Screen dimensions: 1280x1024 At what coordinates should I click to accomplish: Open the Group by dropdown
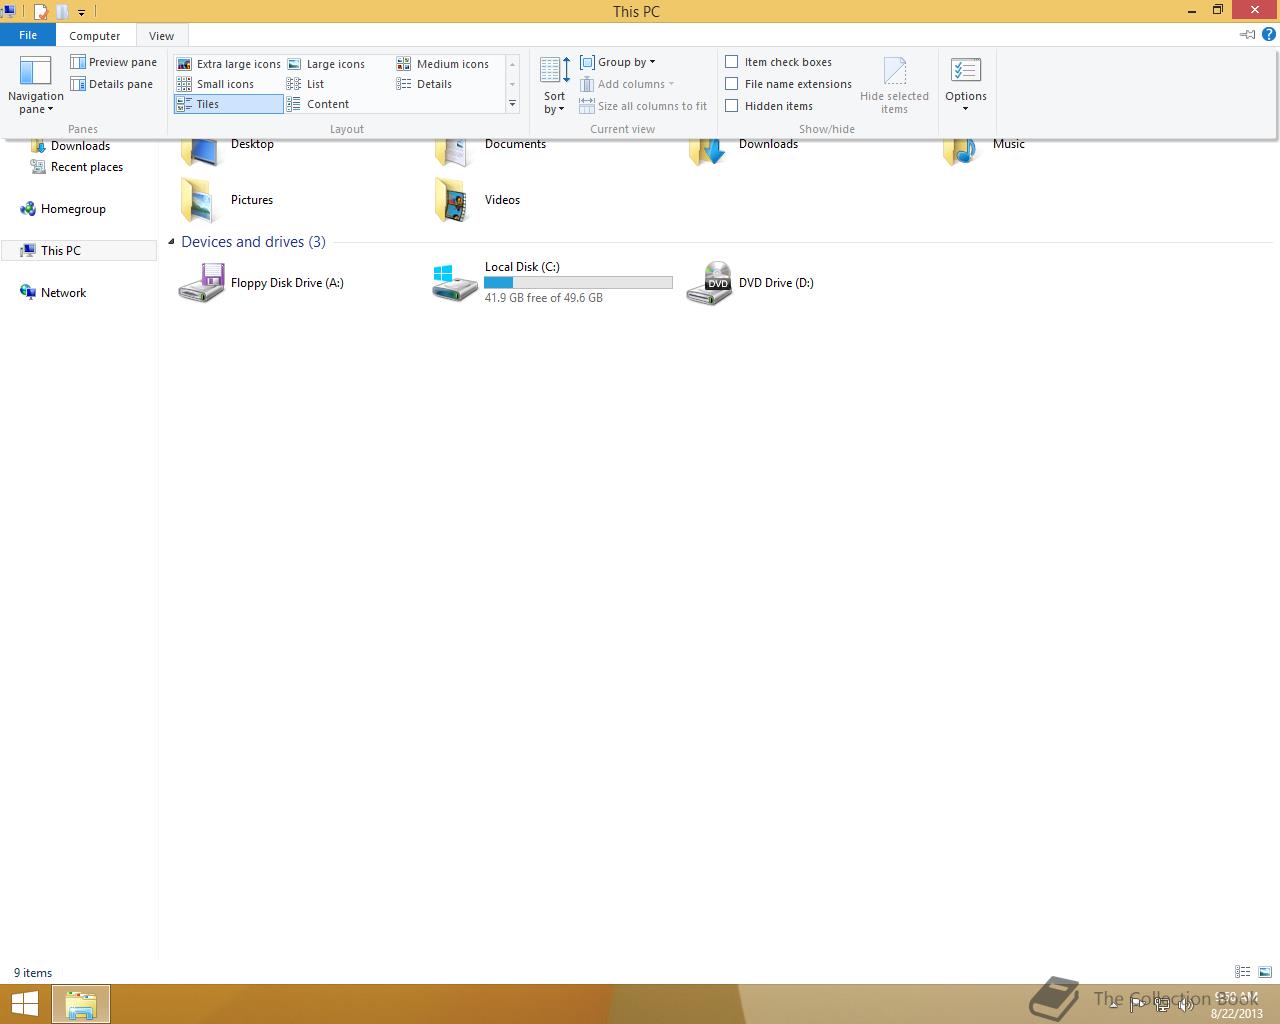pos(618,62)
